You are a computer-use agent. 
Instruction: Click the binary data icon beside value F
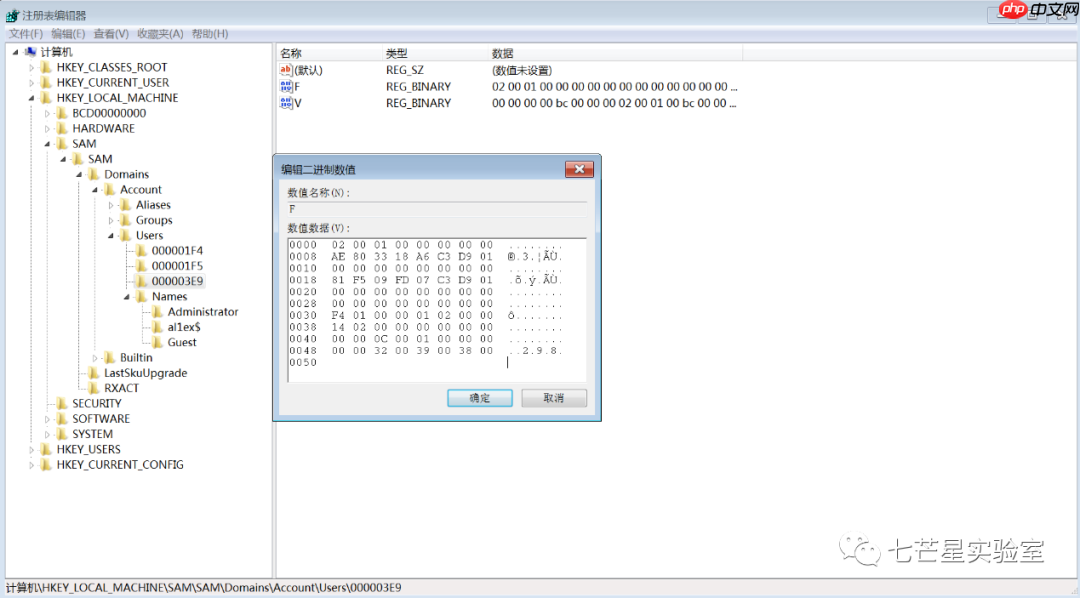(x=285, y=86)
